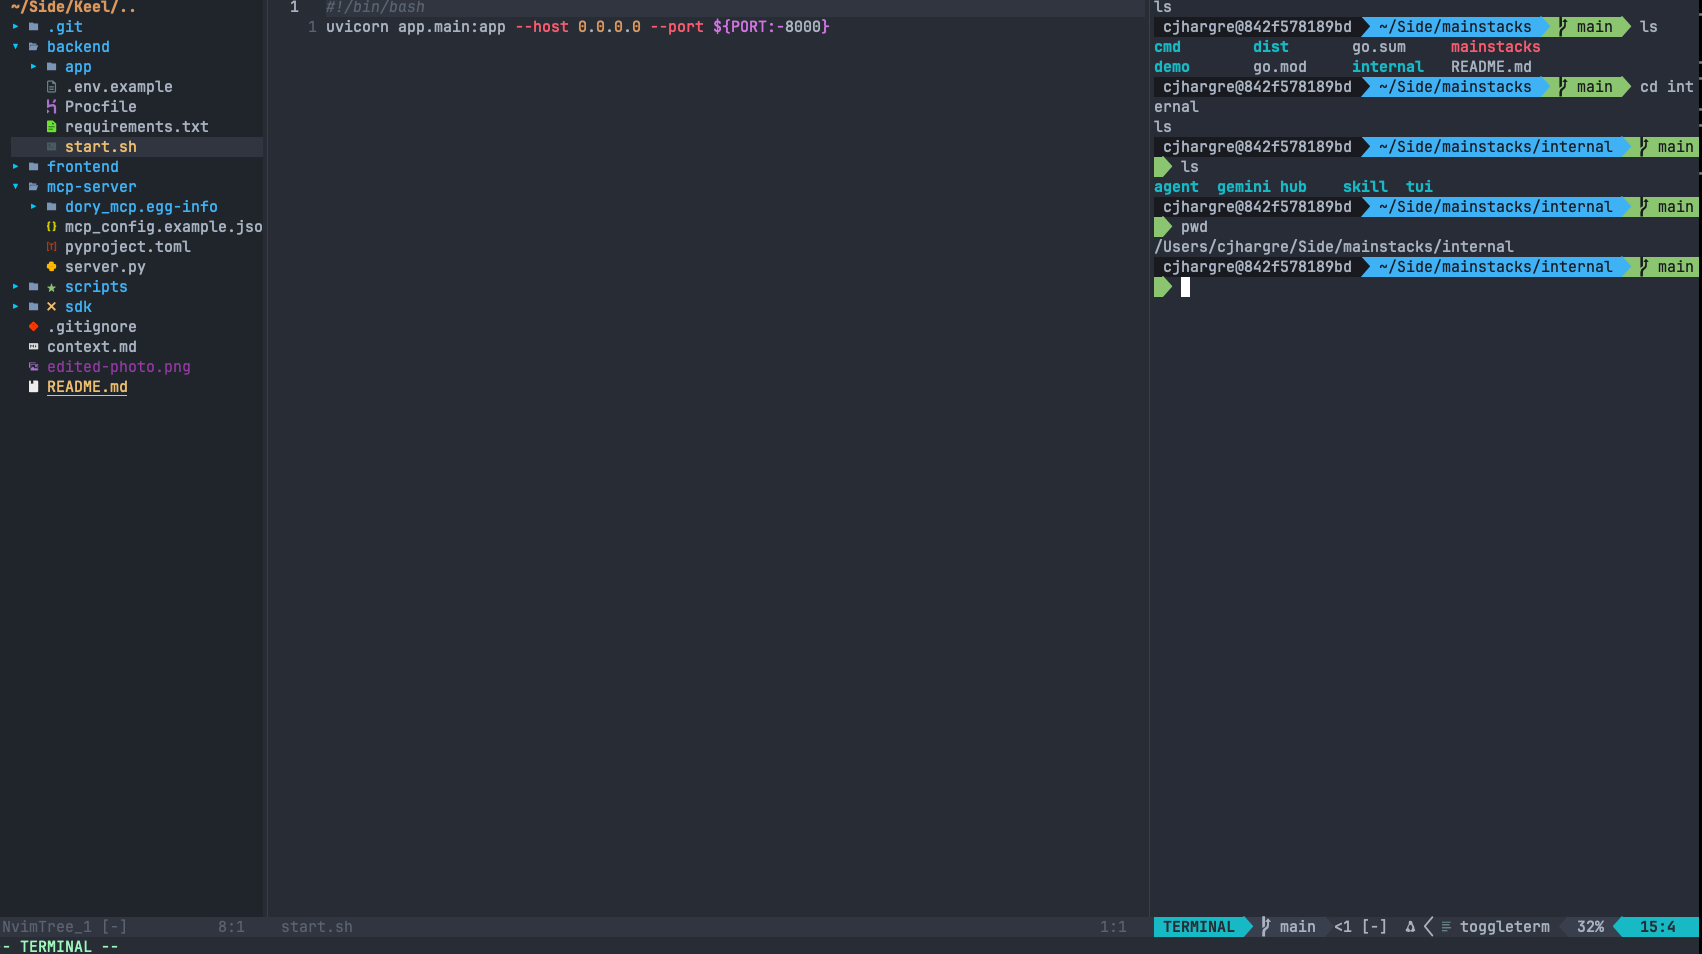Click the requirements.txt green file icon
This screenshot has width=1702, height=954.
tap(51, 127)
